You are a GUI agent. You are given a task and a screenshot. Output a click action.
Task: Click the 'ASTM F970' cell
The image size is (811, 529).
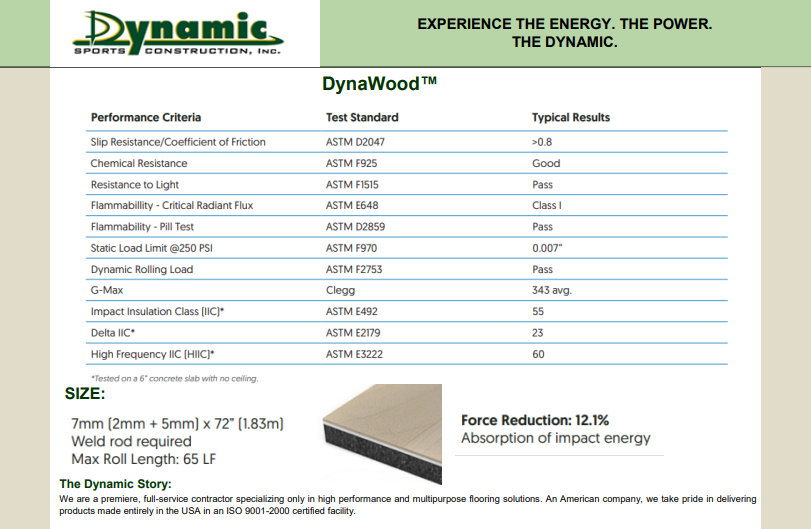pyautogui.click(x=352, y=248)
